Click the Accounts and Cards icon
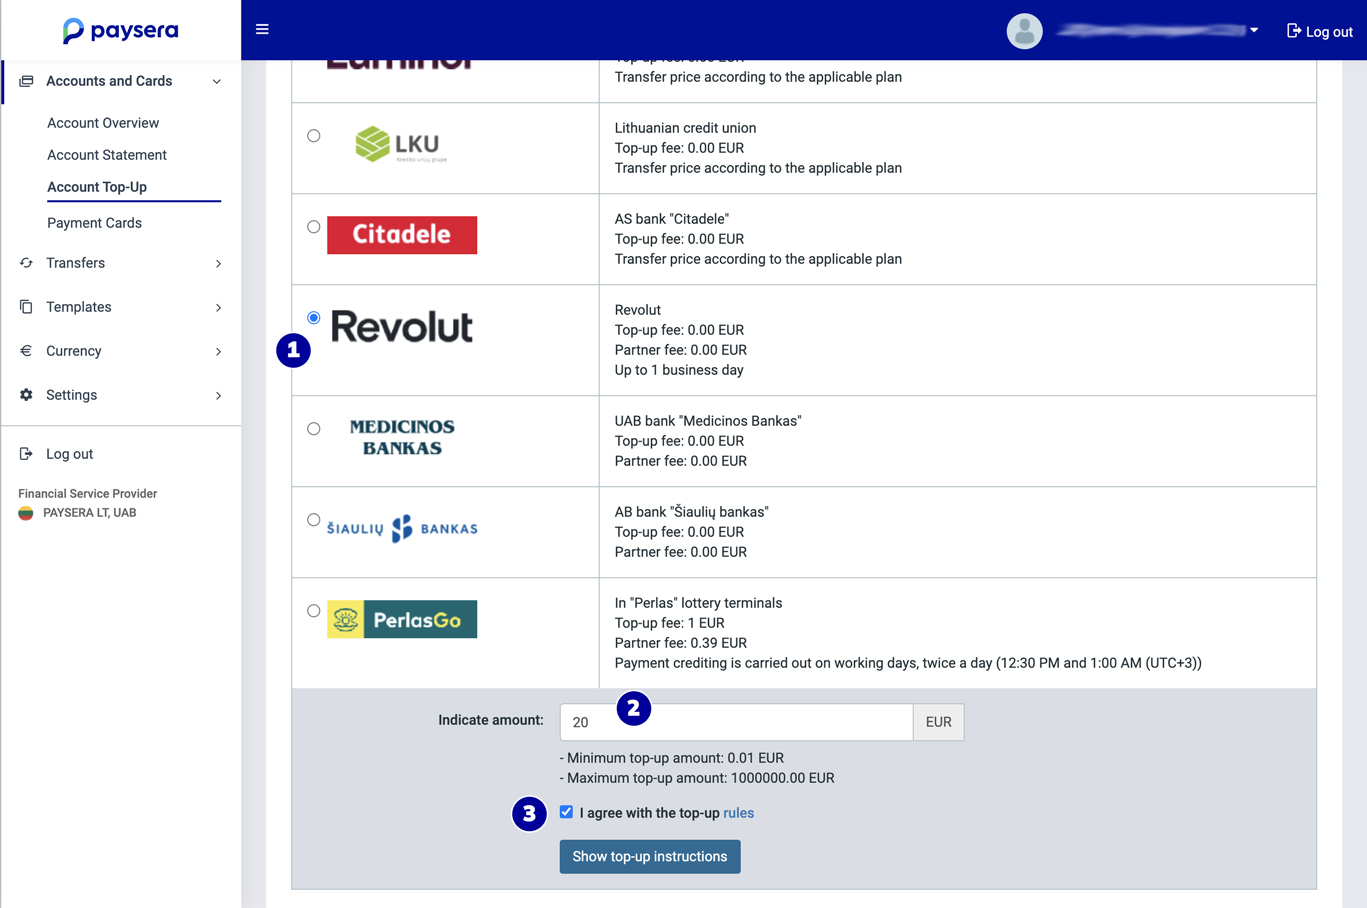 26,81
